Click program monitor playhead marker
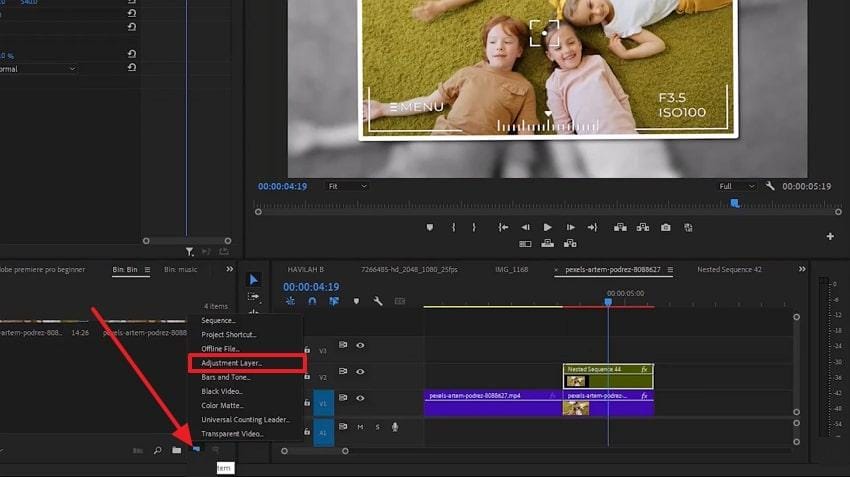 click(x=735, y=204)
